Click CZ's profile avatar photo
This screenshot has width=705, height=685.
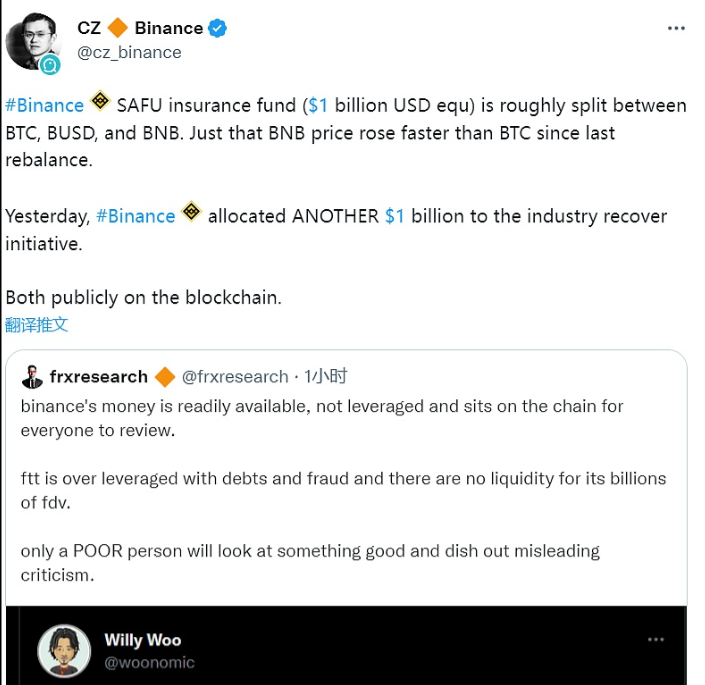coord(31,39)
